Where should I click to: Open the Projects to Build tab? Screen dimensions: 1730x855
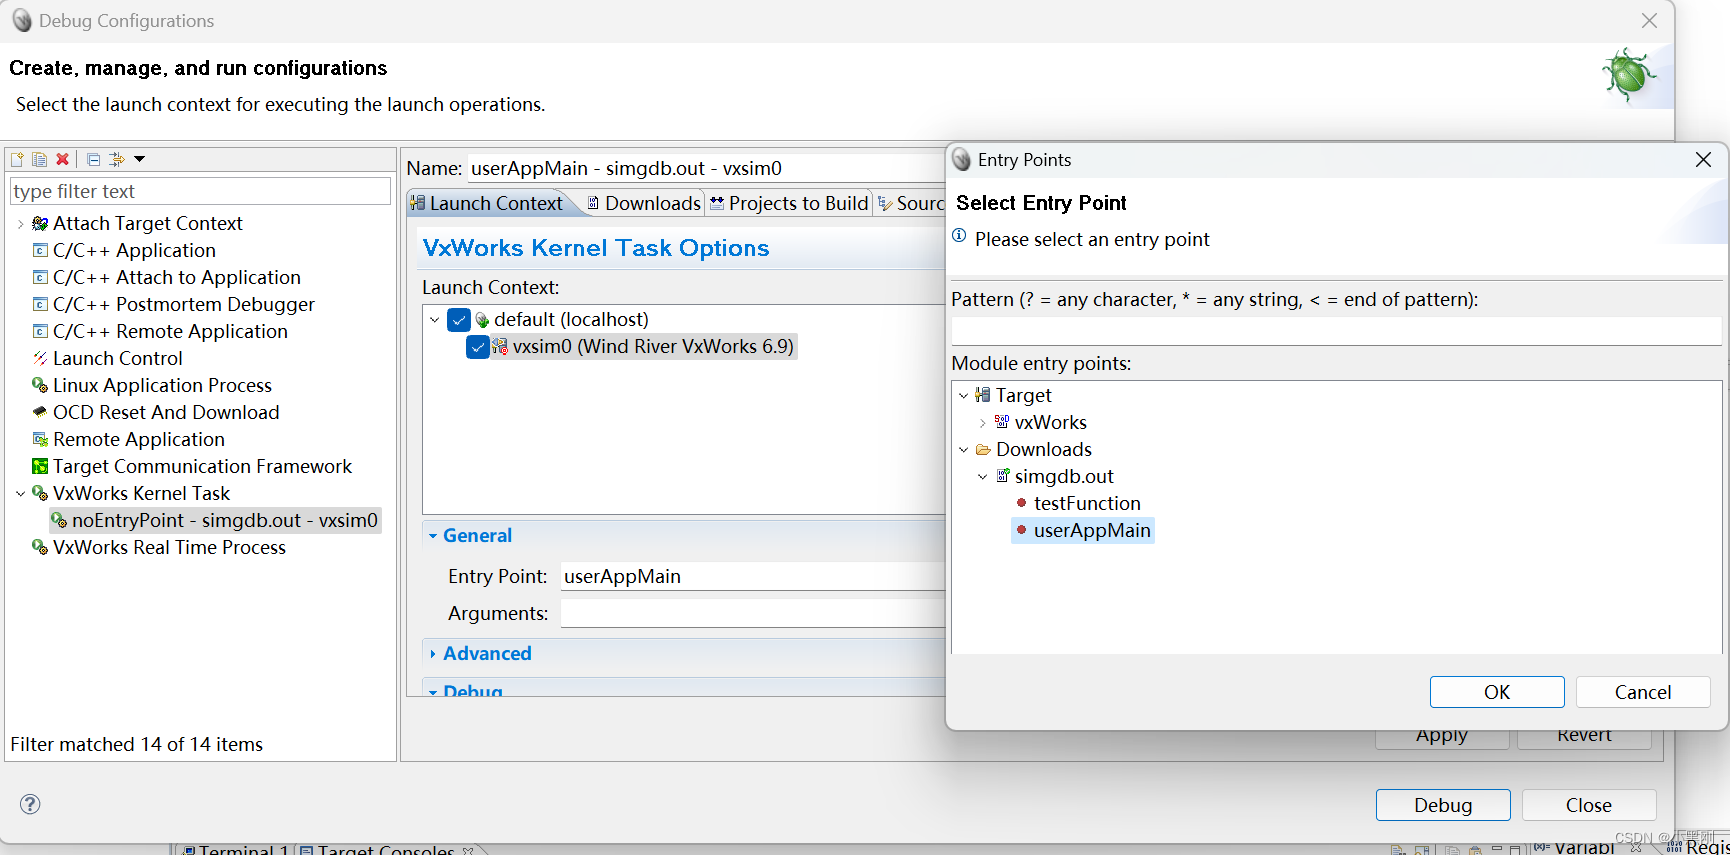tap(789, 203)
